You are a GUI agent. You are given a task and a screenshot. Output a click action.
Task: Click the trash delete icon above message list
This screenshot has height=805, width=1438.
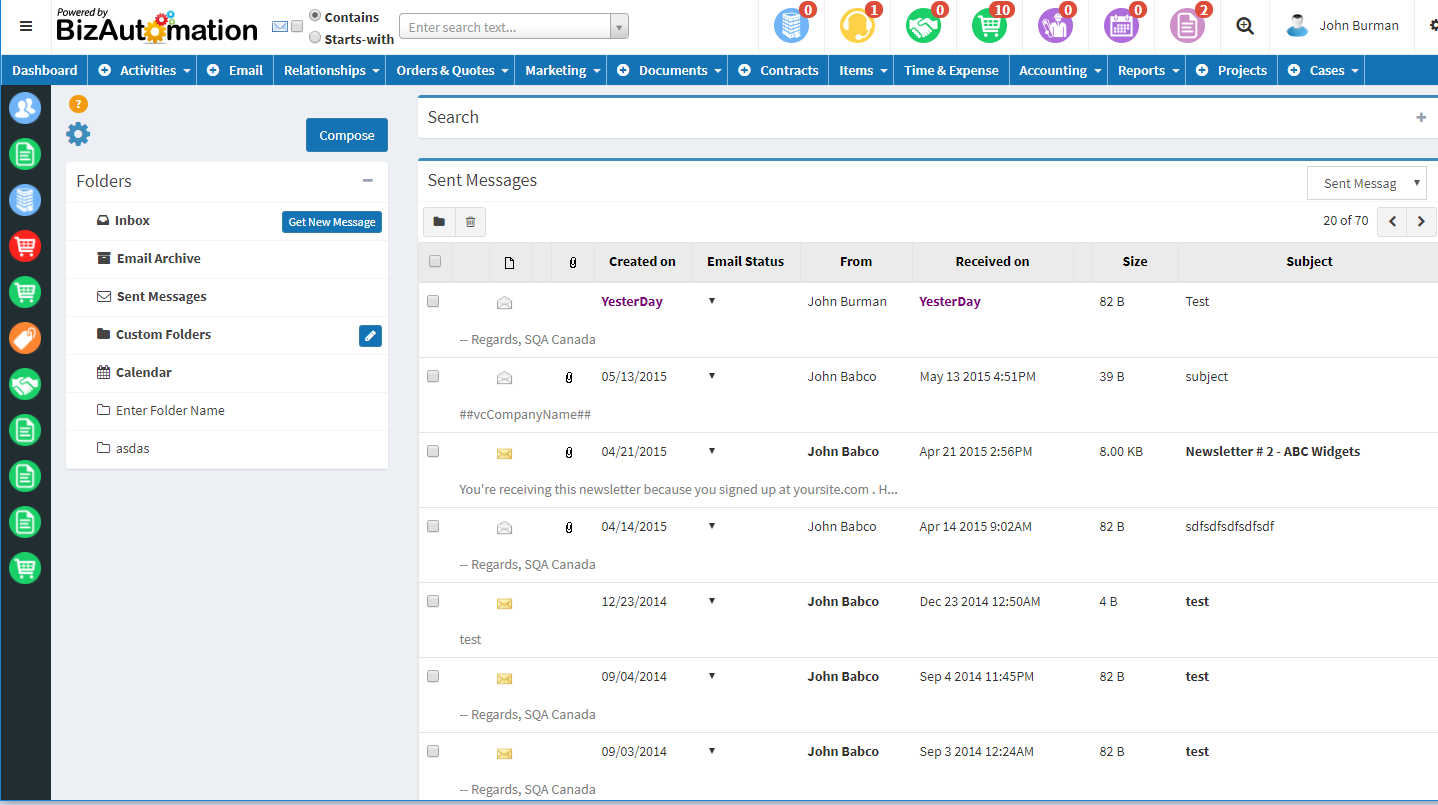(471, 222)
